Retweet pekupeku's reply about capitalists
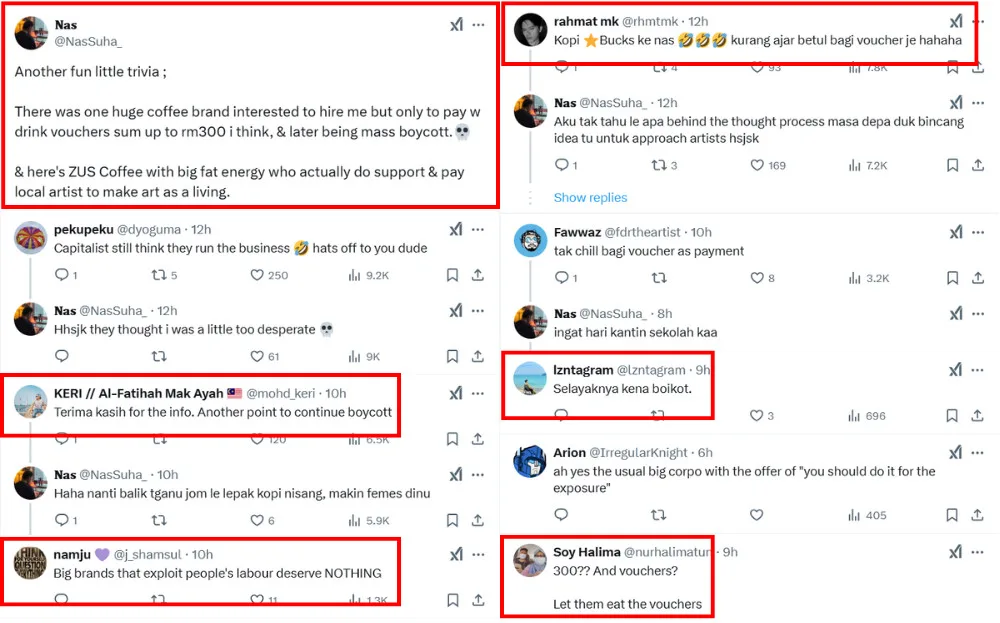Screen dimensions: 1000x623 click(158, 275)
